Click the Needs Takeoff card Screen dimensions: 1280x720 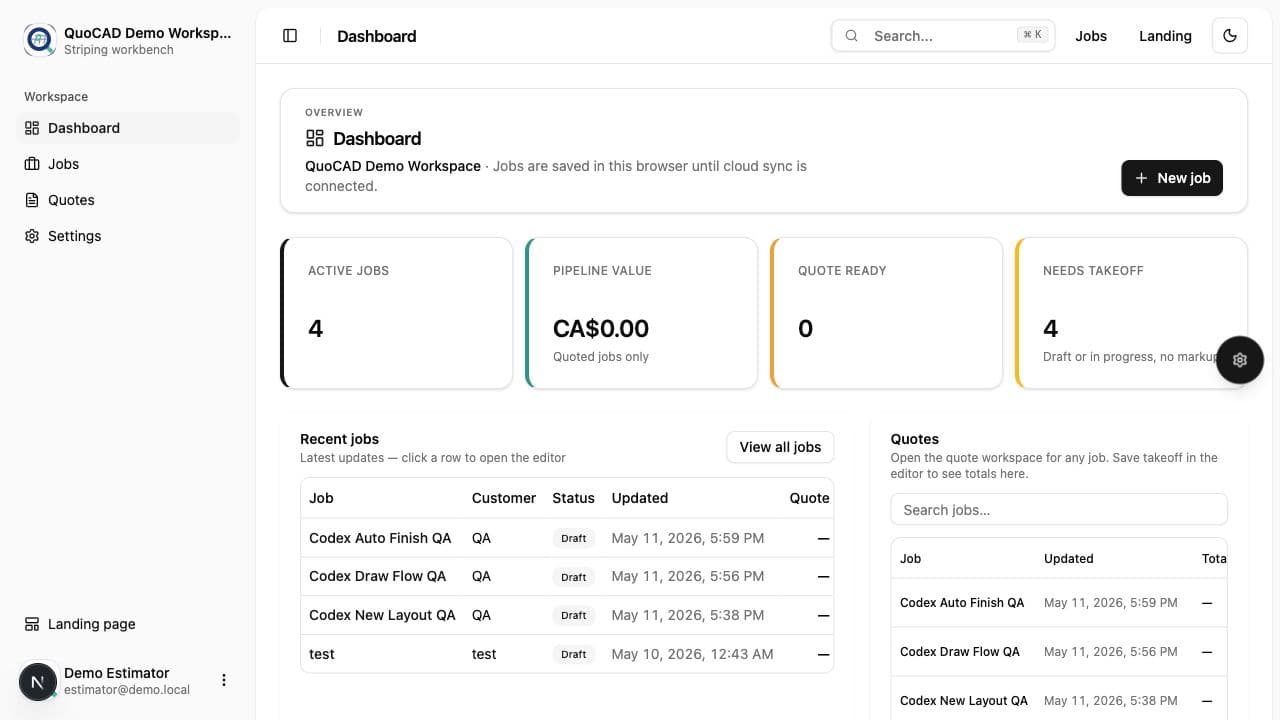point(1132,312)
